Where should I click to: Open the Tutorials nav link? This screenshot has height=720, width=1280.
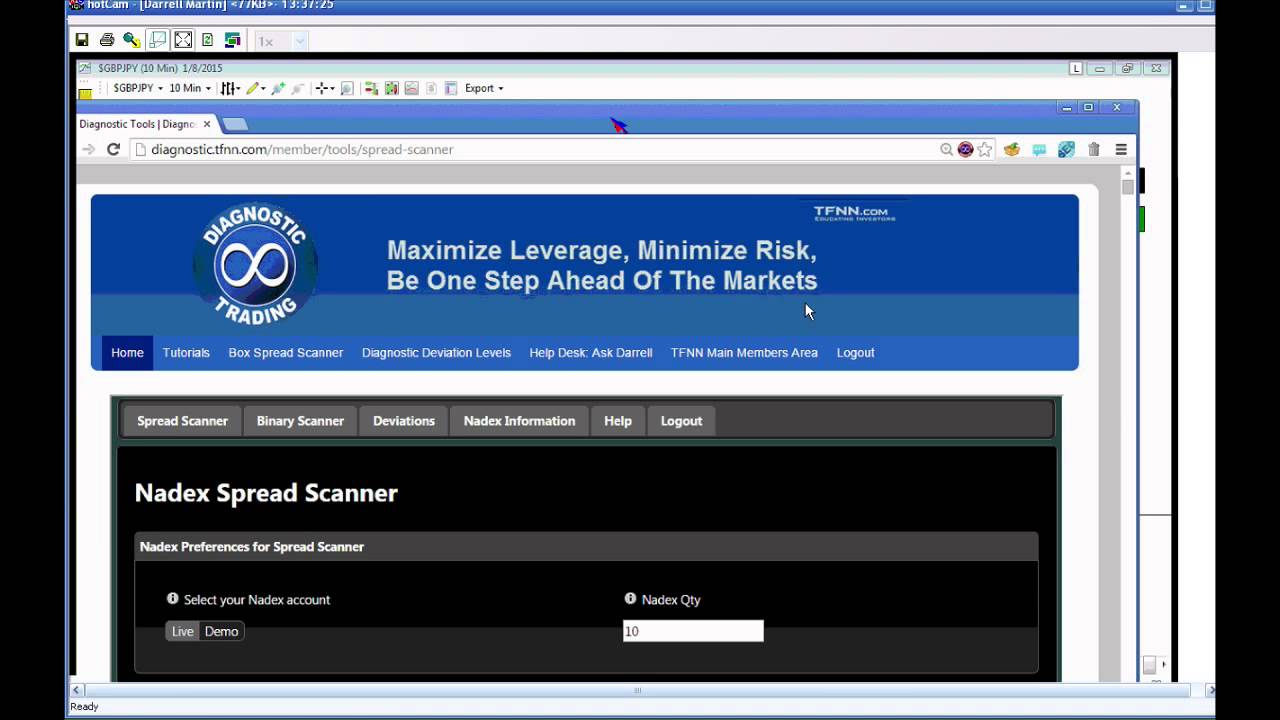(x=186, y=353)
